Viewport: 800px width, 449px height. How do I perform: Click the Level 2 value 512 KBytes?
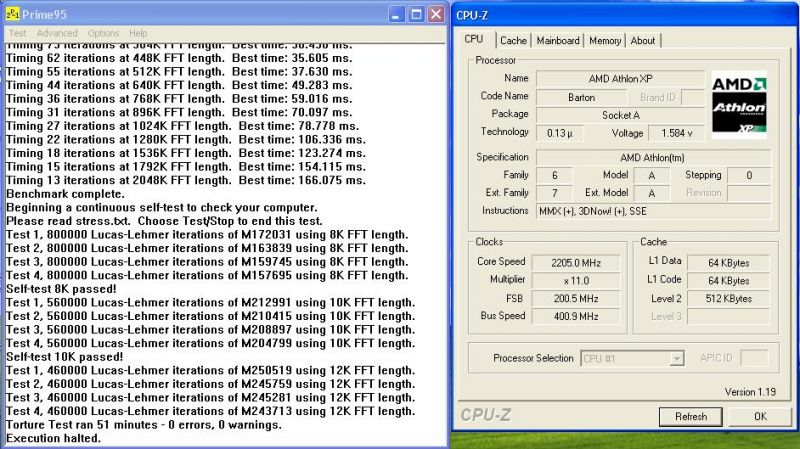pos(728,298)
